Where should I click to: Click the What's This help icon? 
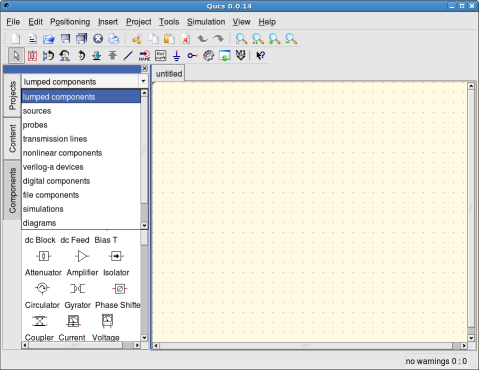(260, 55)
